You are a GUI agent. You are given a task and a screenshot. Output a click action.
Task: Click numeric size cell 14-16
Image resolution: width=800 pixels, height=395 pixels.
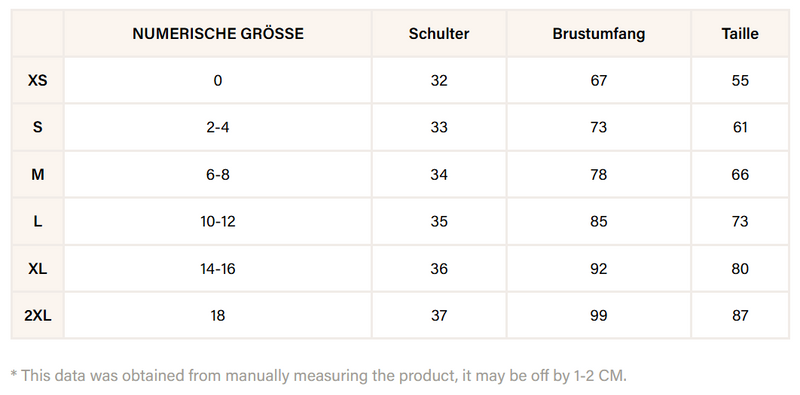point(218,268)
